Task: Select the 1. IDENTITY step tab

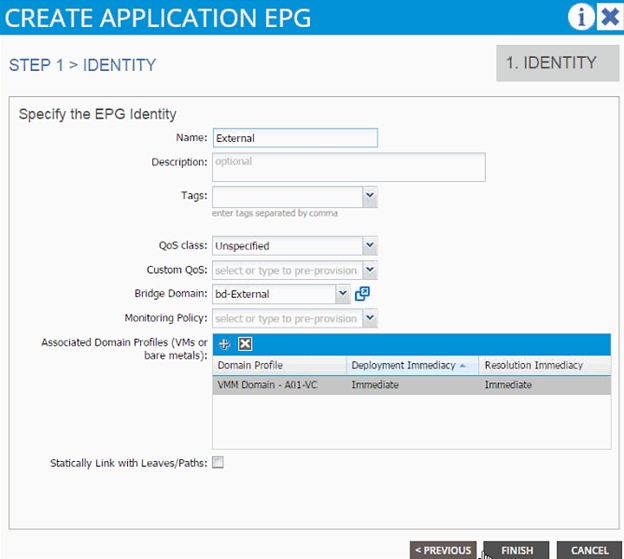Action: pyautogui.click(x=558, y=63)
